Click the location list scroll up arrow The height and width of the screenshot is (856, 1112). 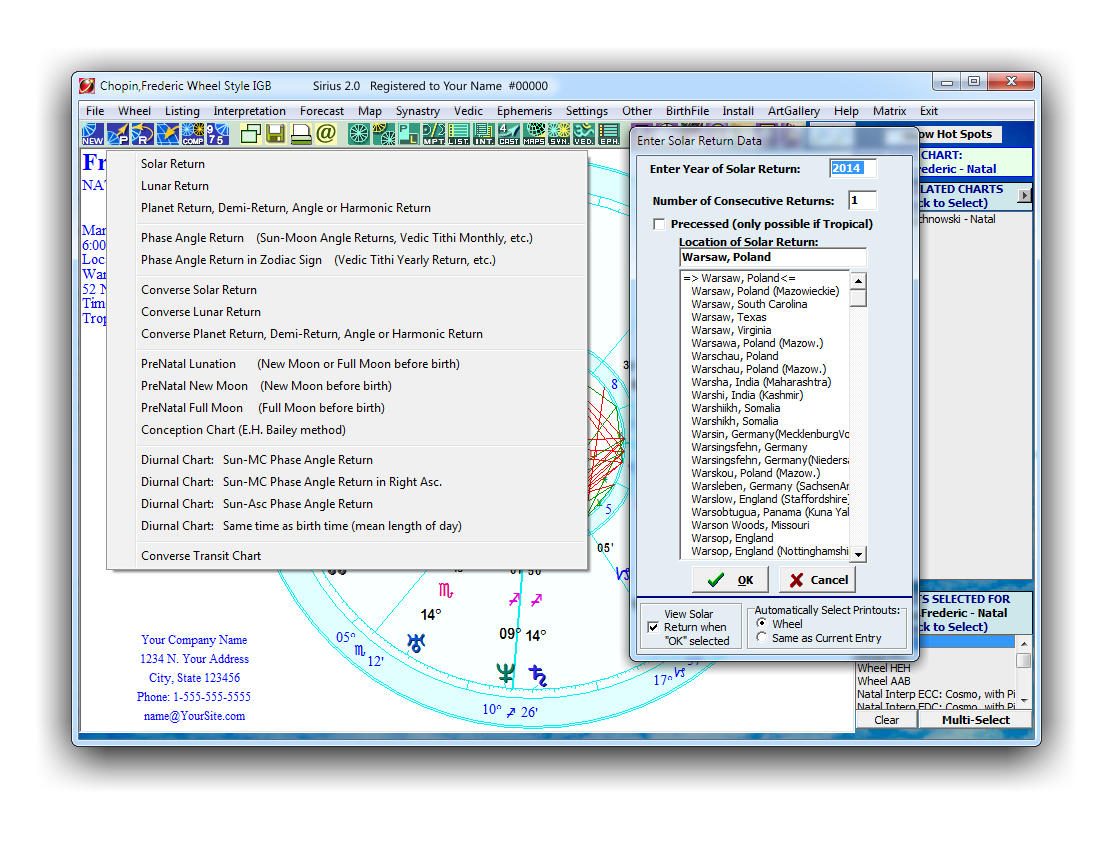point(858,281)
